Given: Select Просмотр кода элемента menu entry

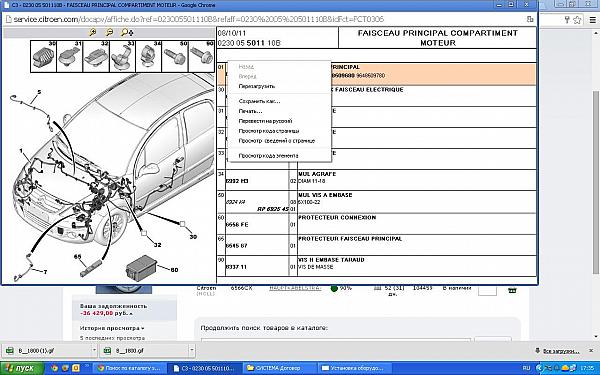Looking at the screenshot, I should [x=268, y=156].
